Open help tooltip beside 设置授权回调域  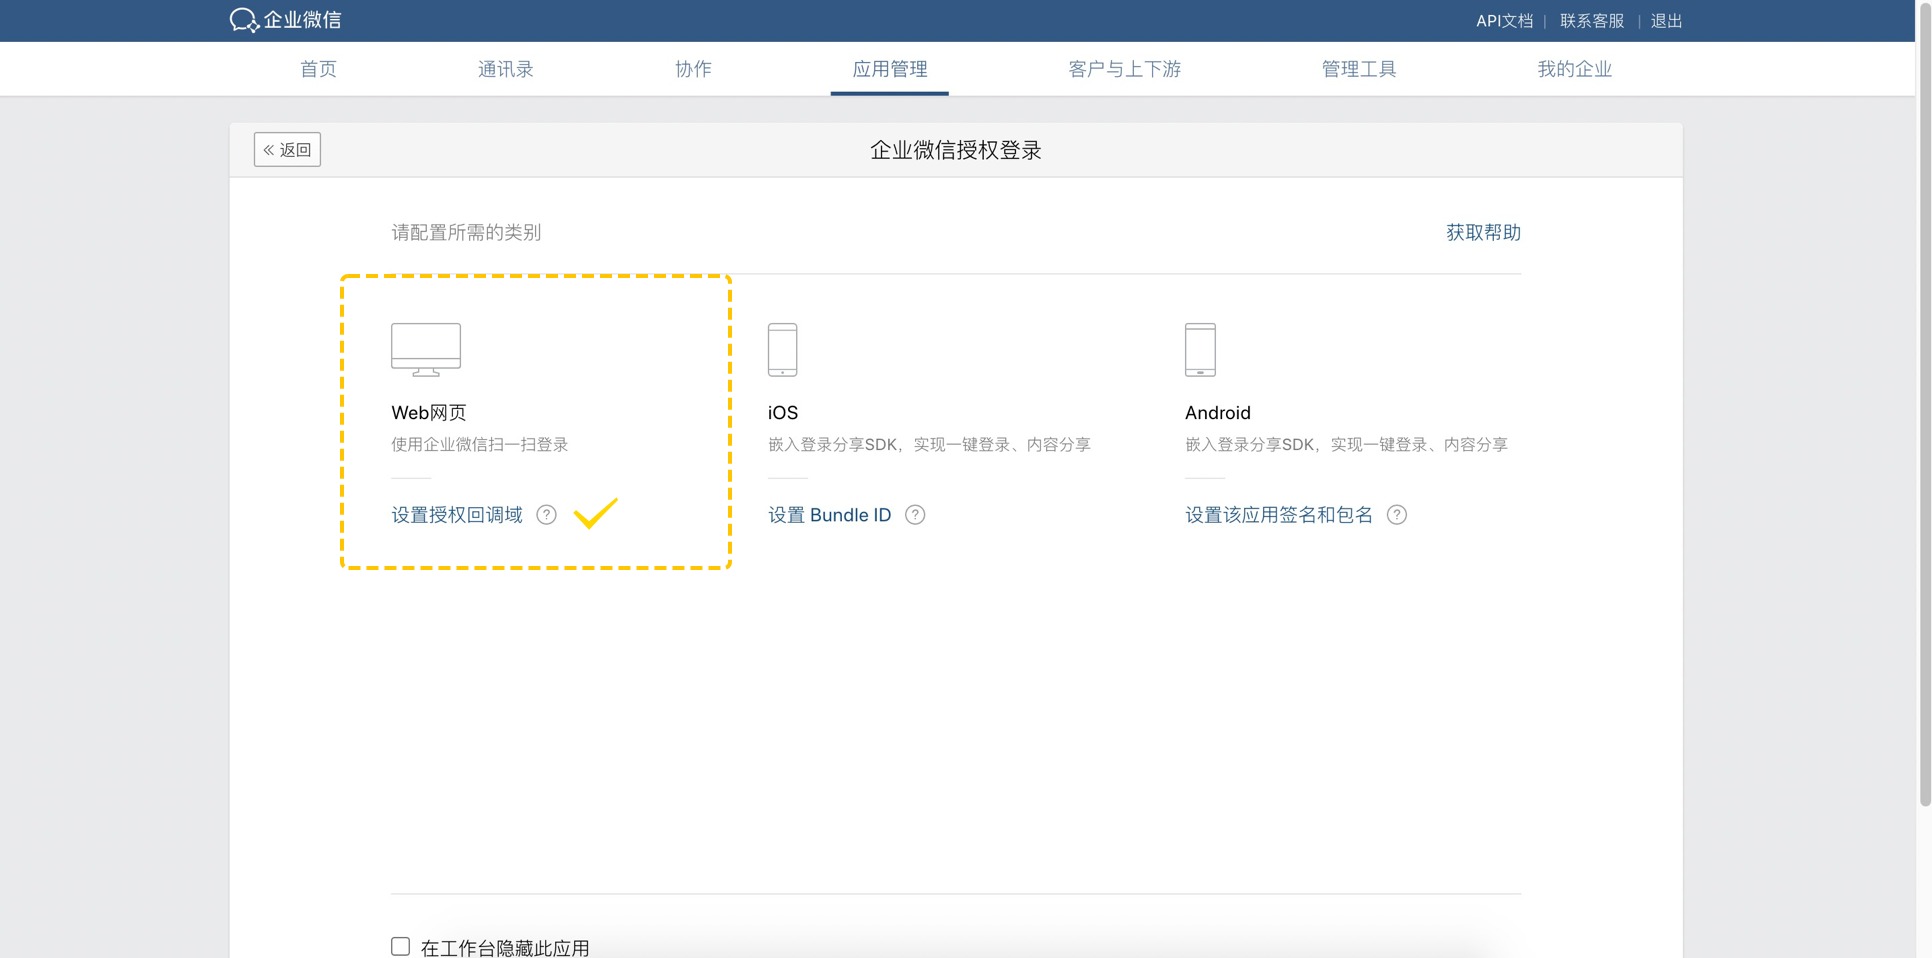pyautogui.click(x=546, y=515)
